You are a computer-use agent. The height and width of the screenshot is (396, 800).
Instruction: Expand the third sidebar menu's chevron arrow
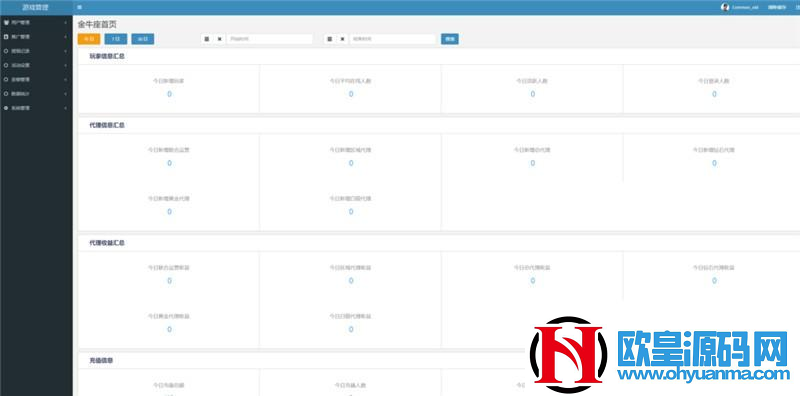(65, 51)
